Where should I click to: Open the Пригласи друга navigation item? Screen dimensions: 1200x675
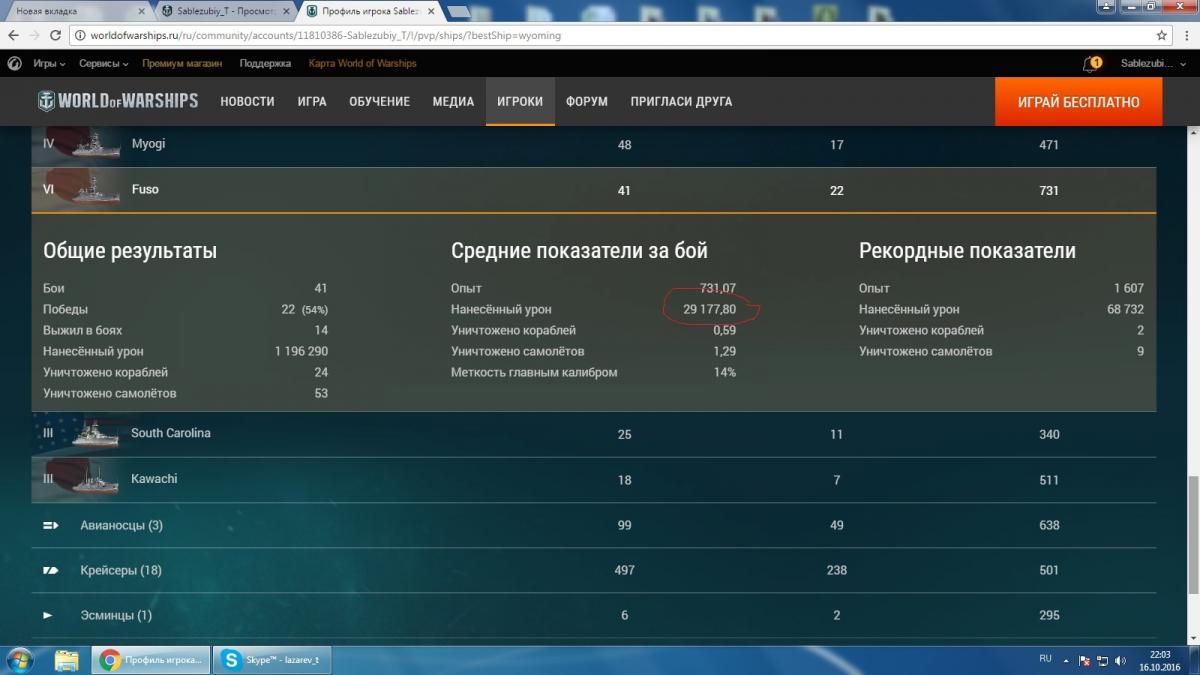point(681,101)
